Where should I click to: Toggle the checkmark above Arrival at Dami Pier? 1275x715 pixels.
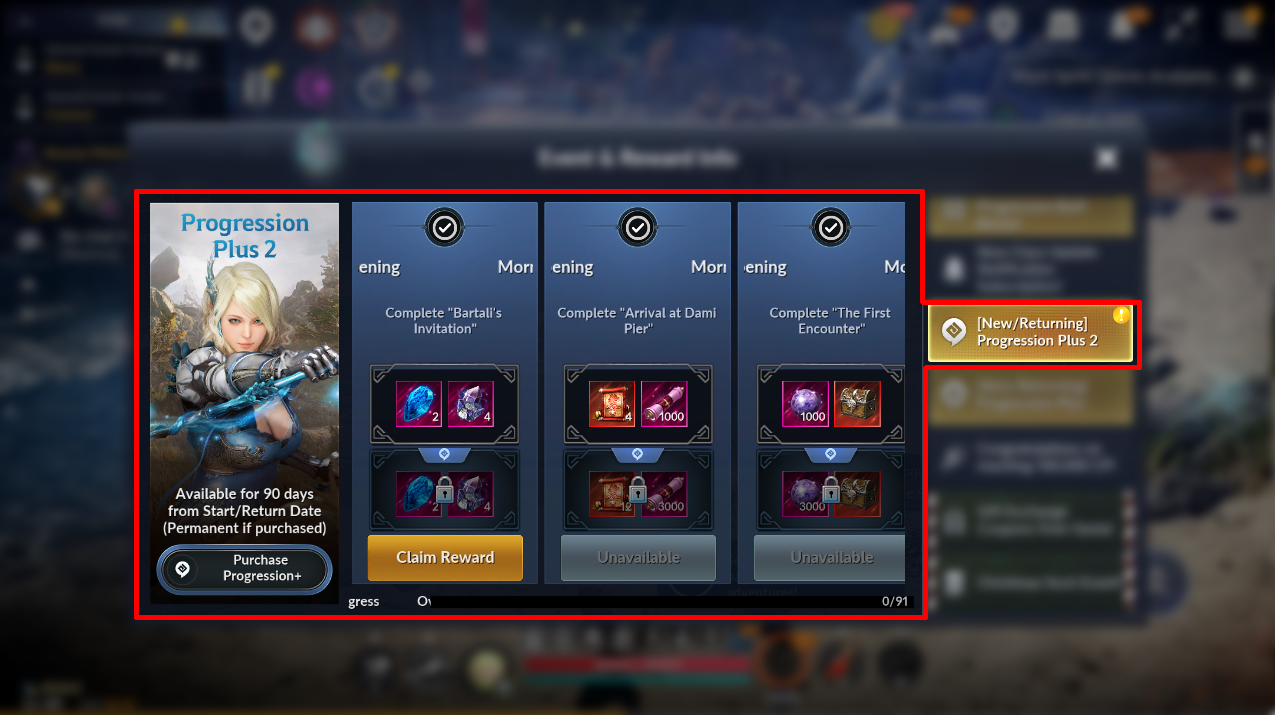pos(638,228)
